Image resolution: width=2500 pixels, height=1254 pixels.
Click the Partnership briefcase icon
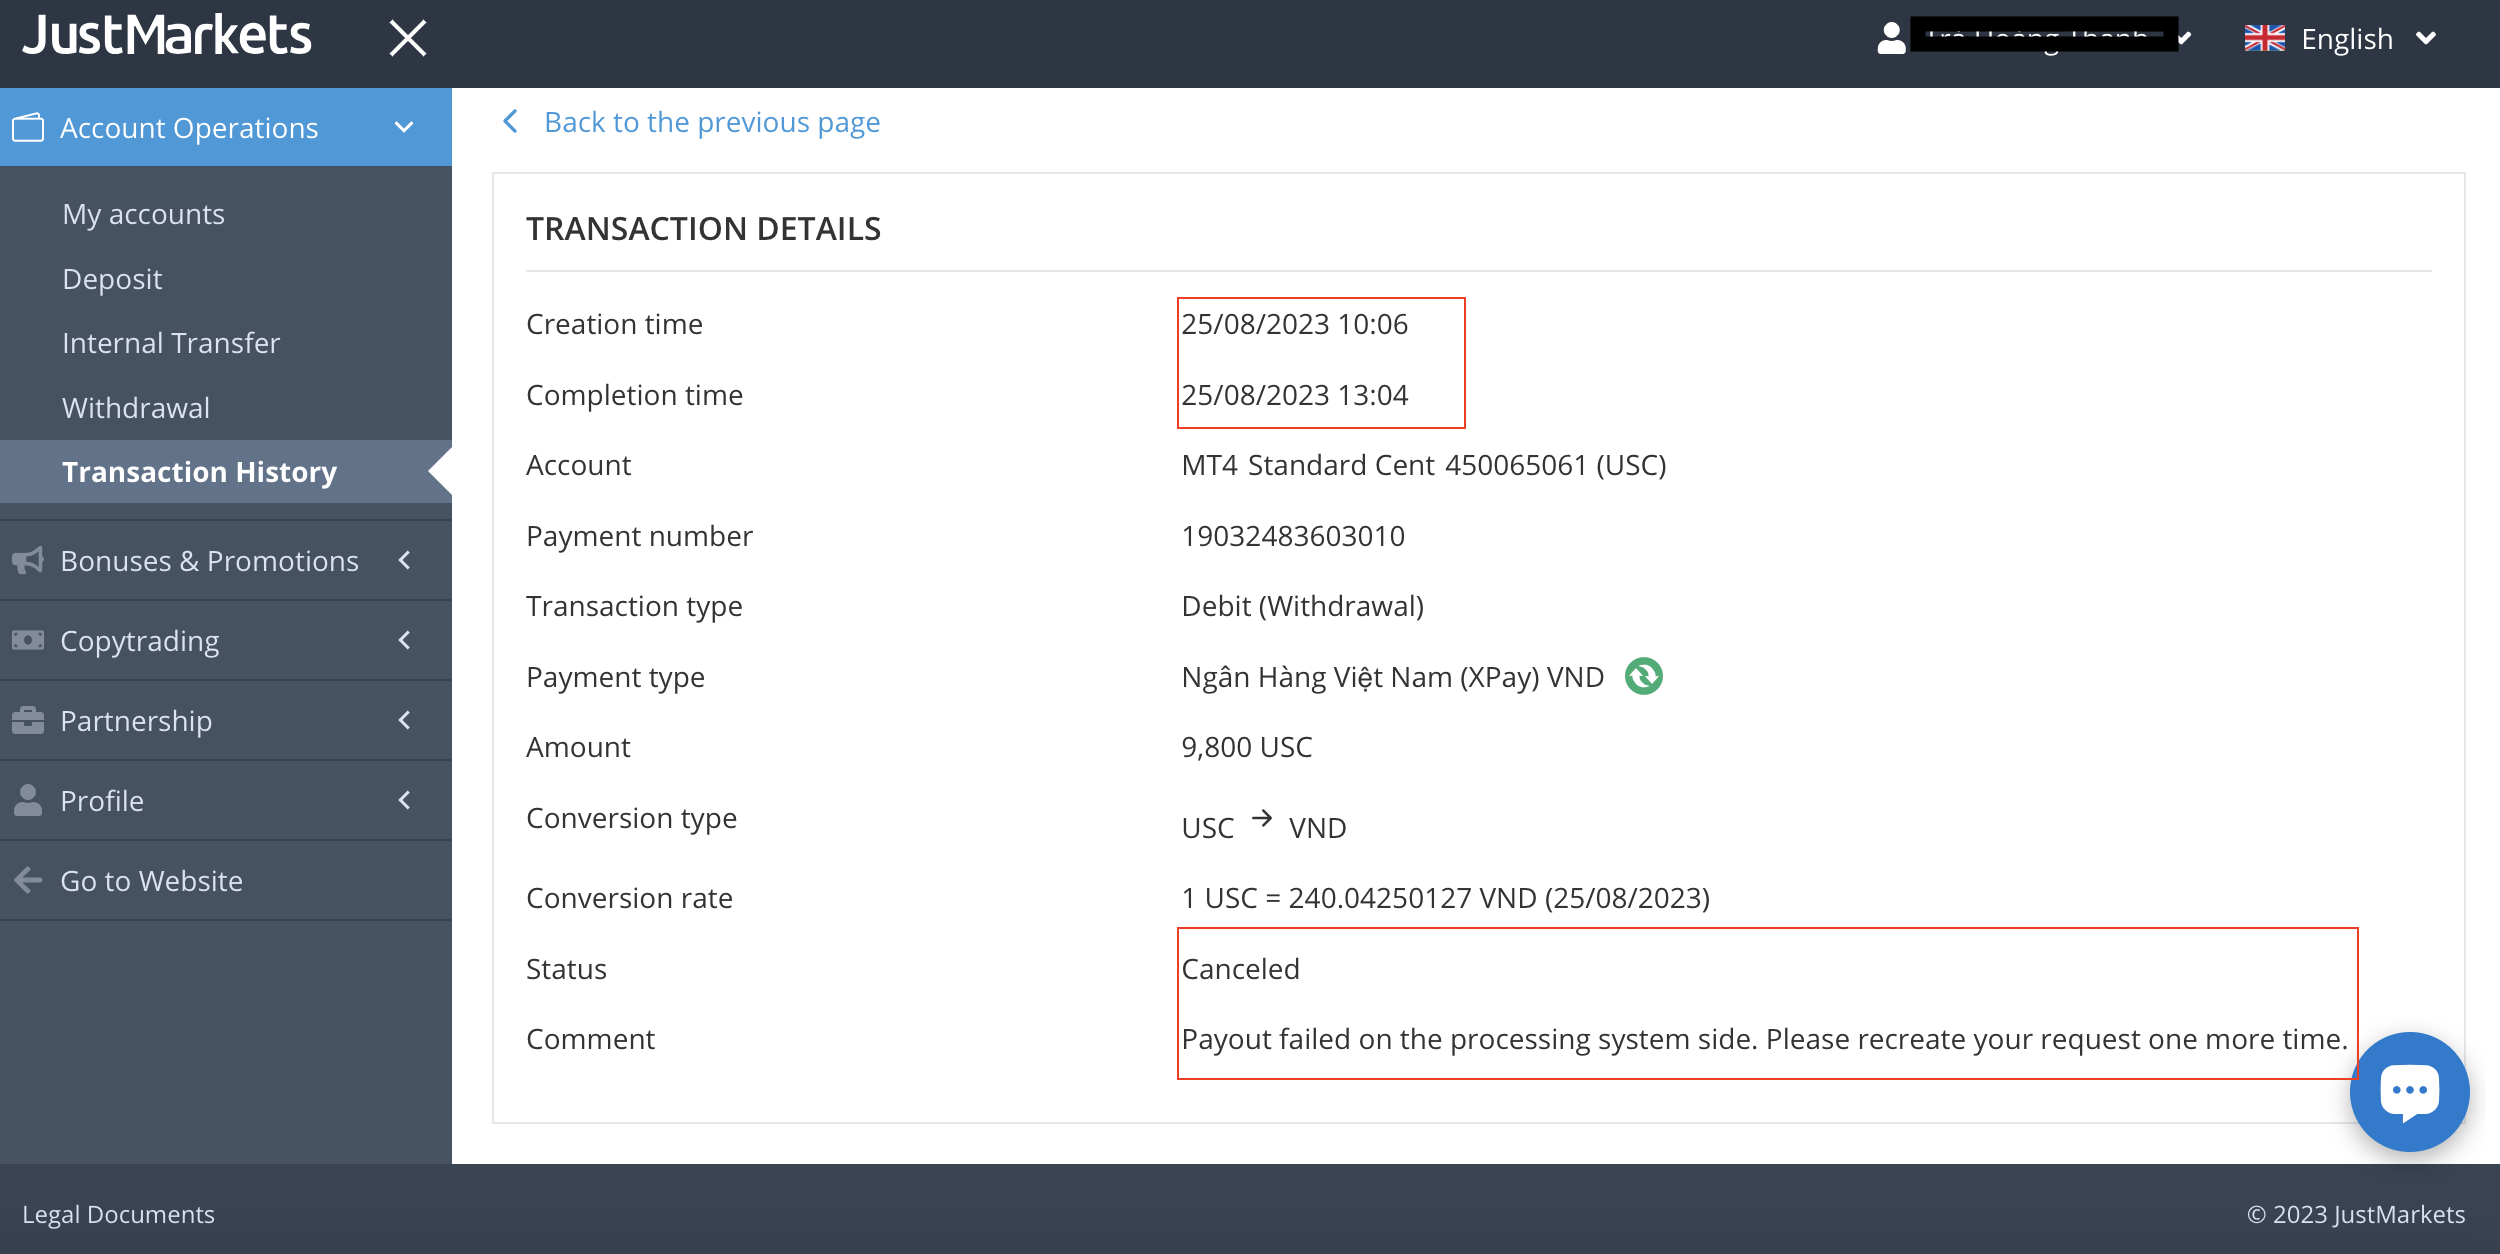click(x=28, y=721)
